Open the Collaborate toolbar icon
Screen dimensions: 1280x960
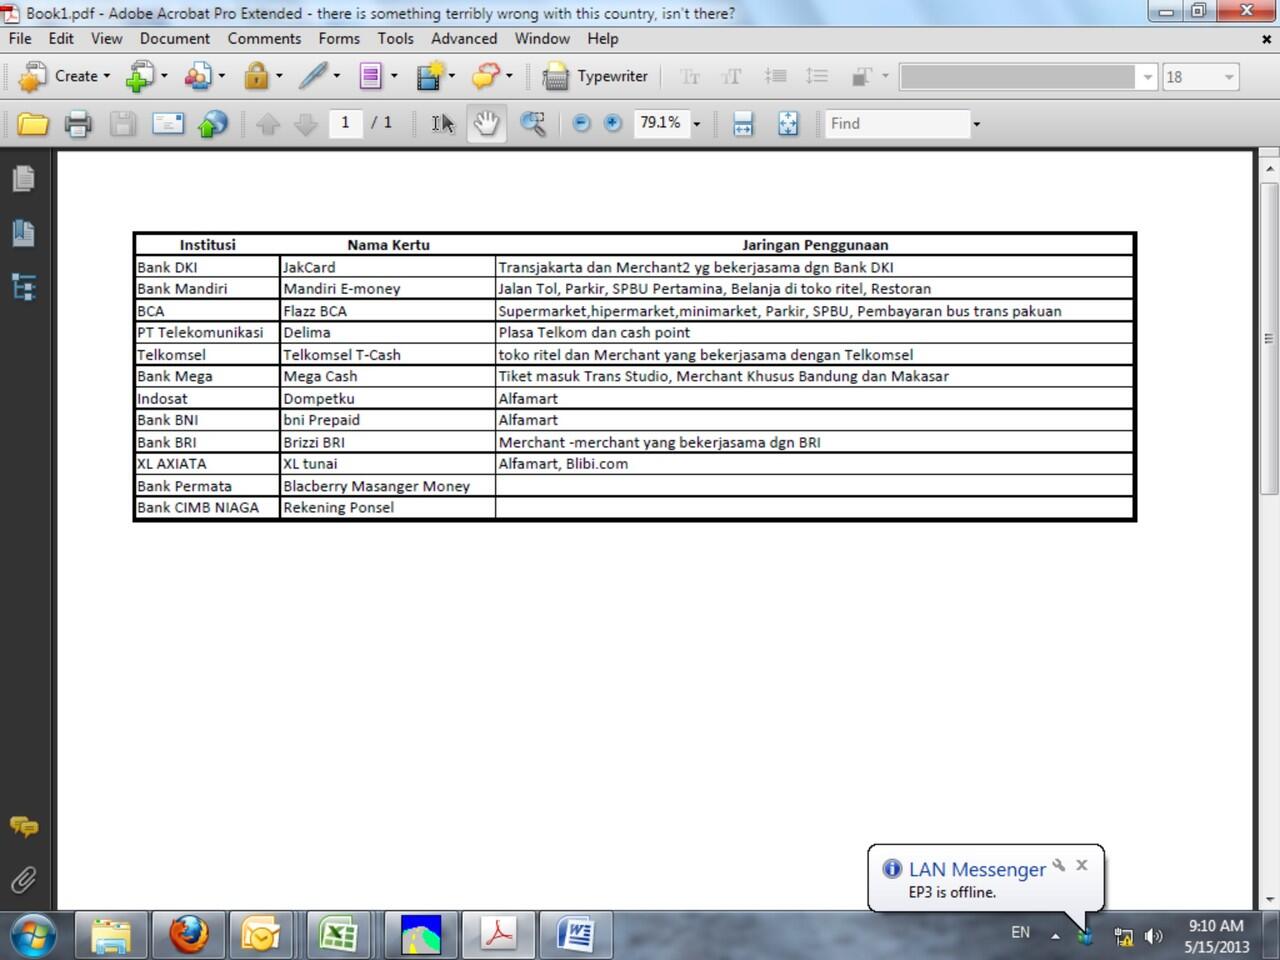coord(197,76)
